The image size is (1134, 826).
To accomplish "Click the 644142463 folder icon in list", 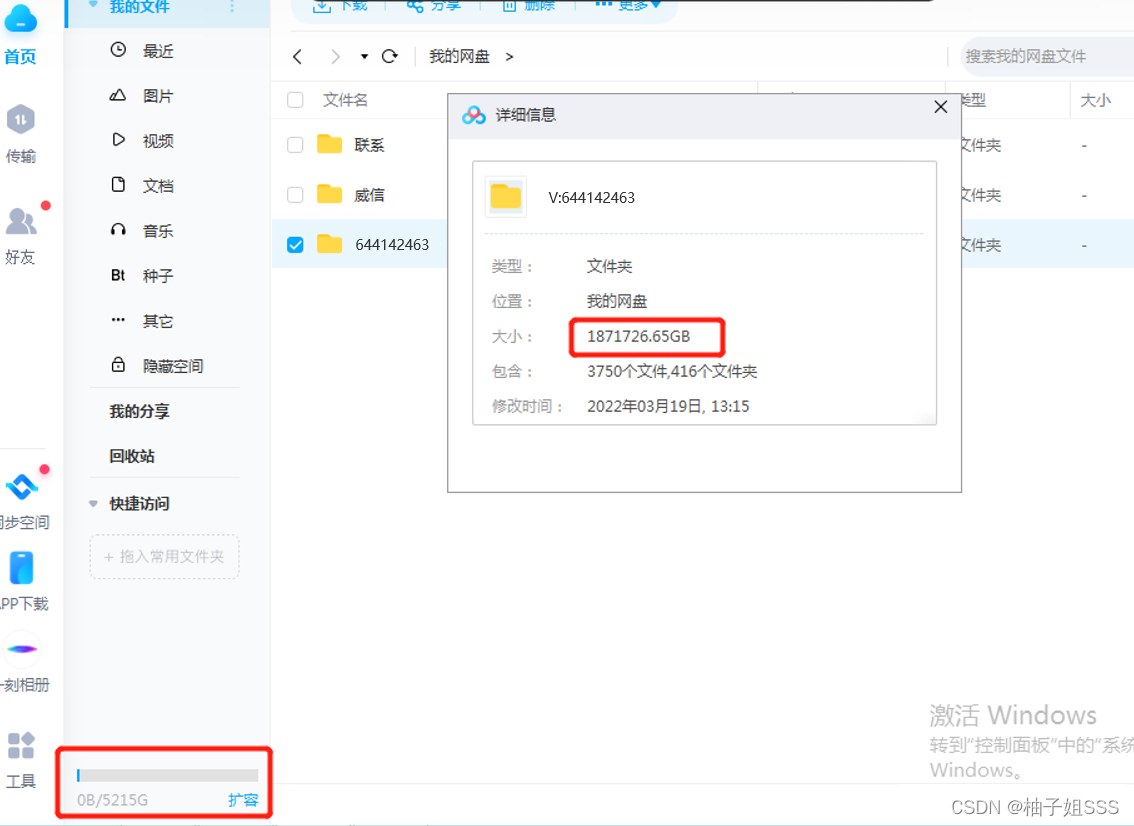I will pos(330,244).
